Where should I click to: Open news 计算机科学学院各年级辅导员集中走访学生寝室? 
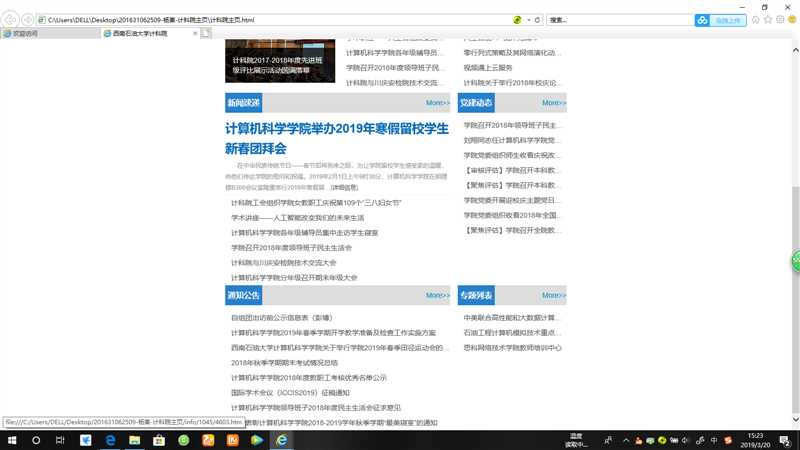coord(305,233)
